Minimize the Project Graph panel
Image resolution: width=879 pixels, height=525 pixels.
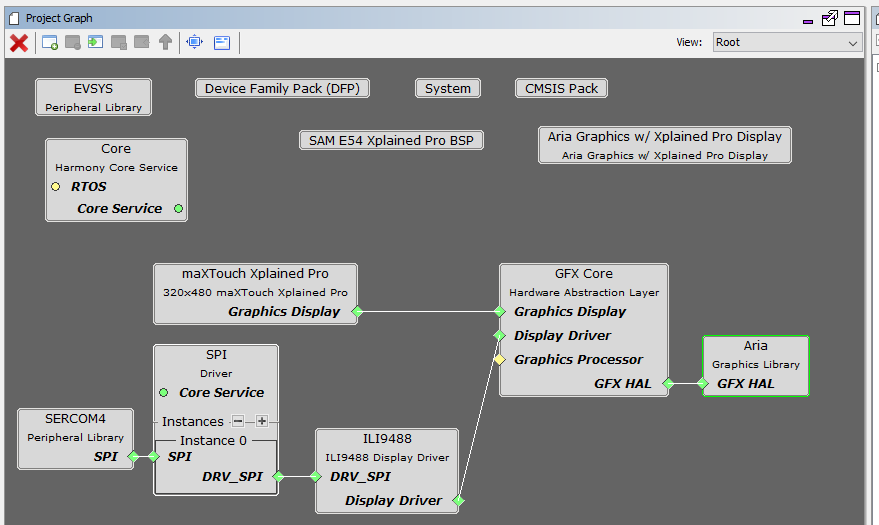pyautogui.click(x=808, y=21)
